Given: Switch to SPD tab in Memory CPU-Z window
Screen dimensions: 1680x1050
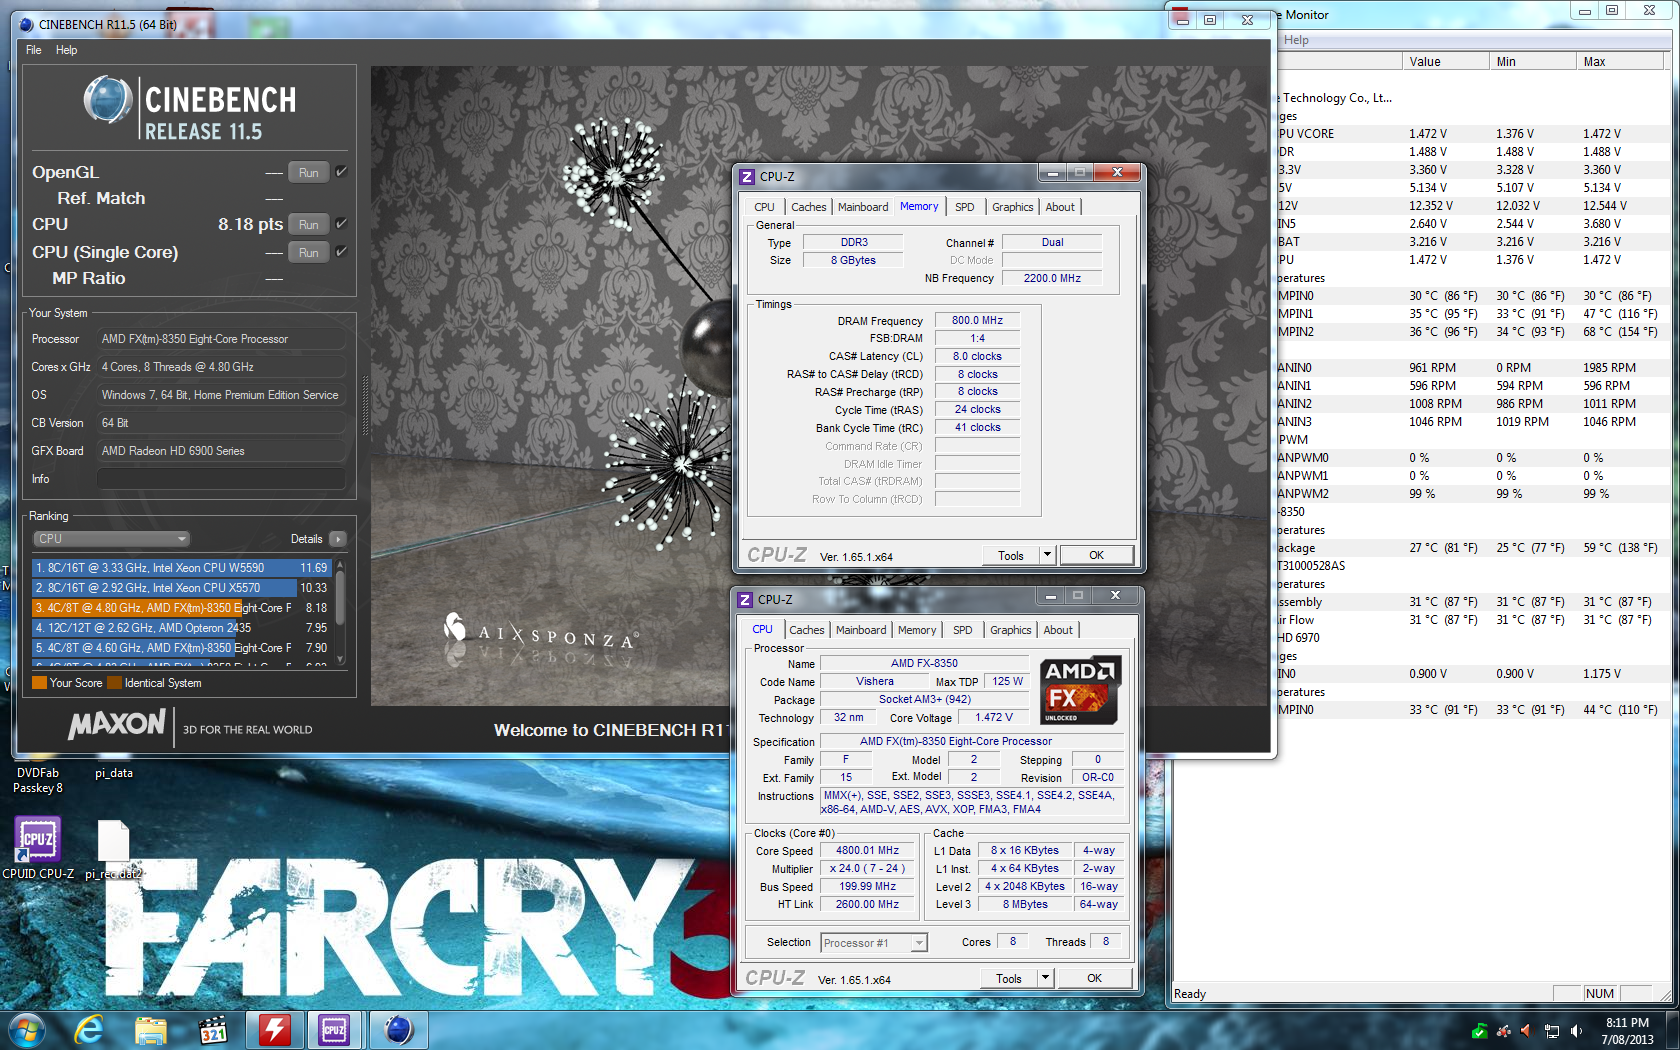Looking at the screenshot, I should 964,207.
